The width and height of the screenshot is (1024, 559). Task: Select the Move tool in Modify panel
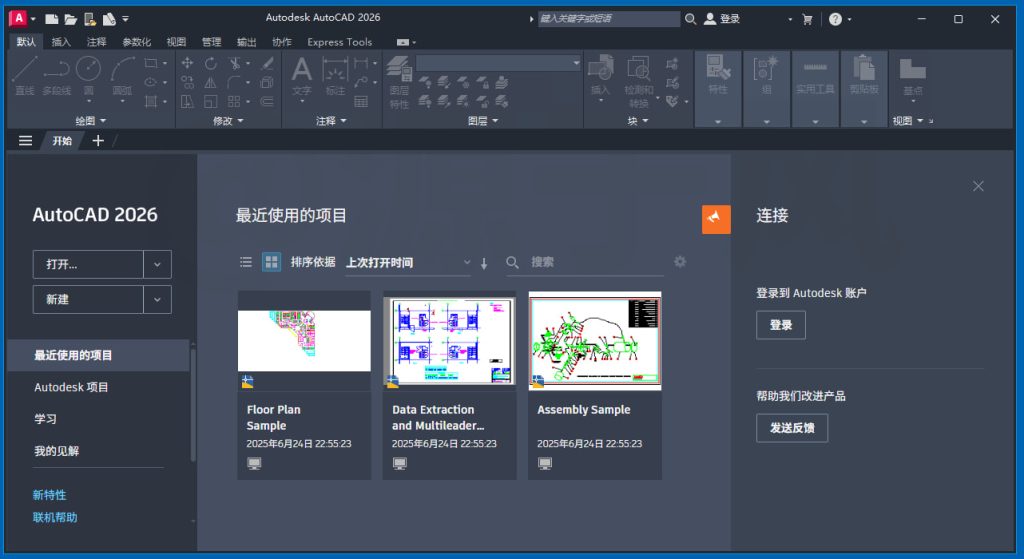point(187,63)
